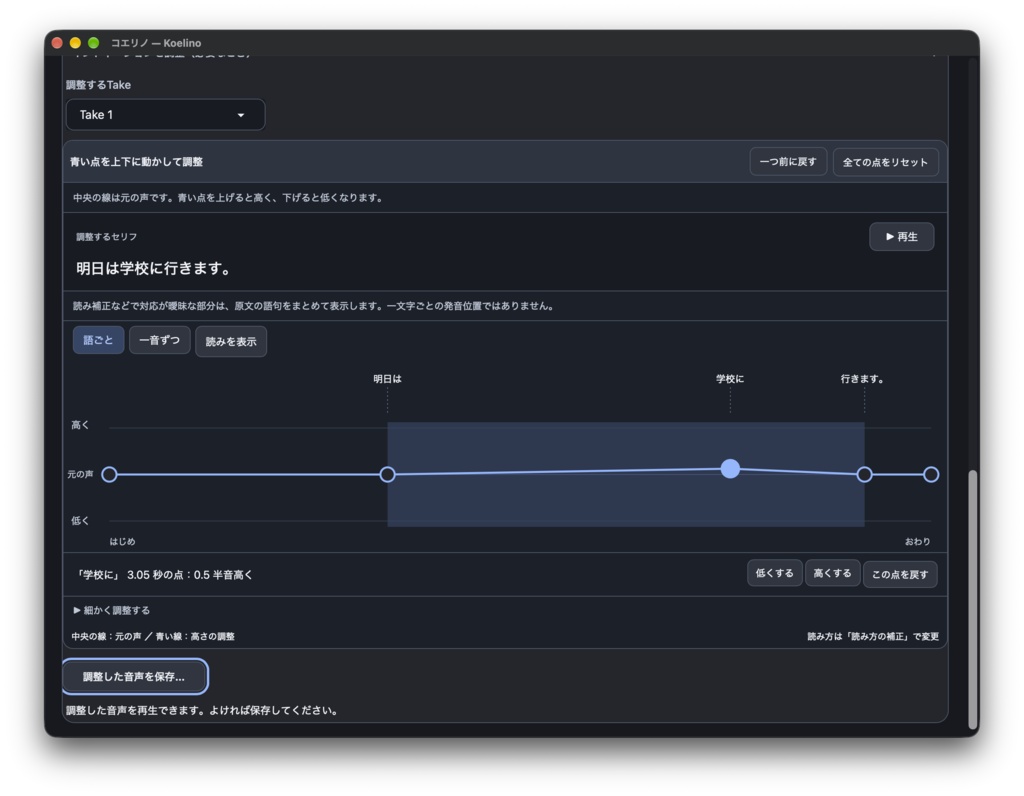This screenshot has height=796, width=1024.
Task: Click the 高く axis label
Action: pyautogui.click(x=80, y=425)
